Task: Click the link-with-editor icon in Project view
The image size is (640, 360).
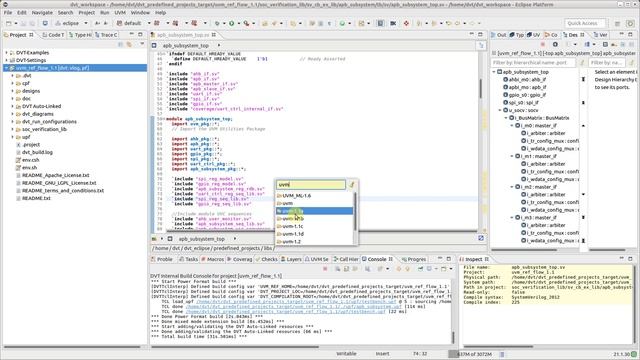Action: (129, 44)
